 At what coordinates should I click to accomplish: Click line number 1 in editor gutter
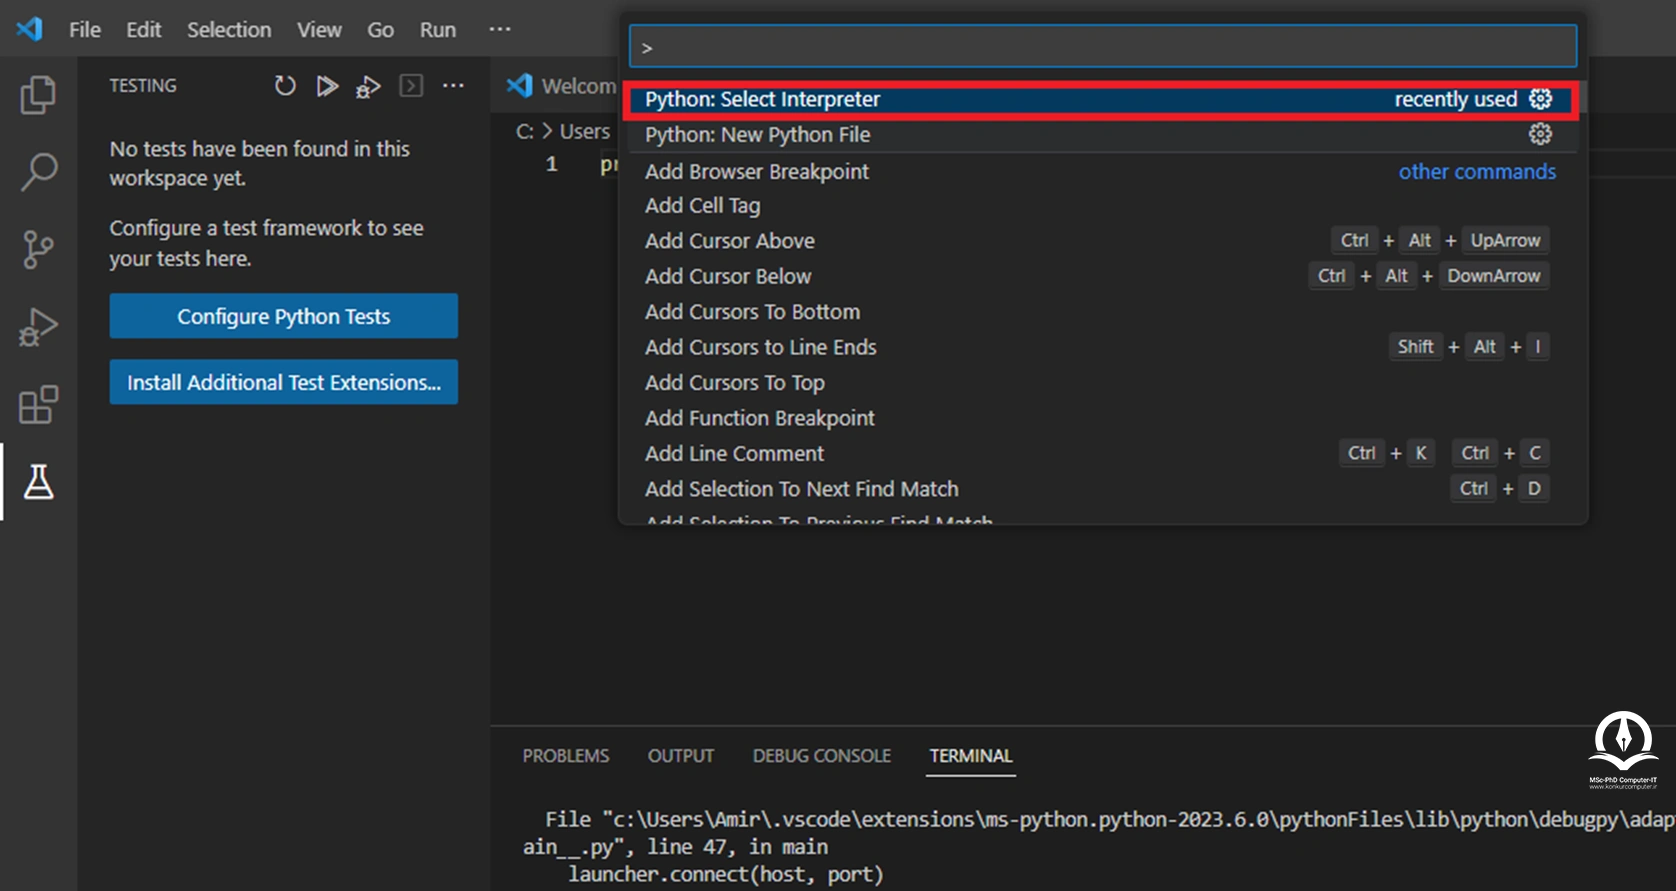(x=552, y=164)
